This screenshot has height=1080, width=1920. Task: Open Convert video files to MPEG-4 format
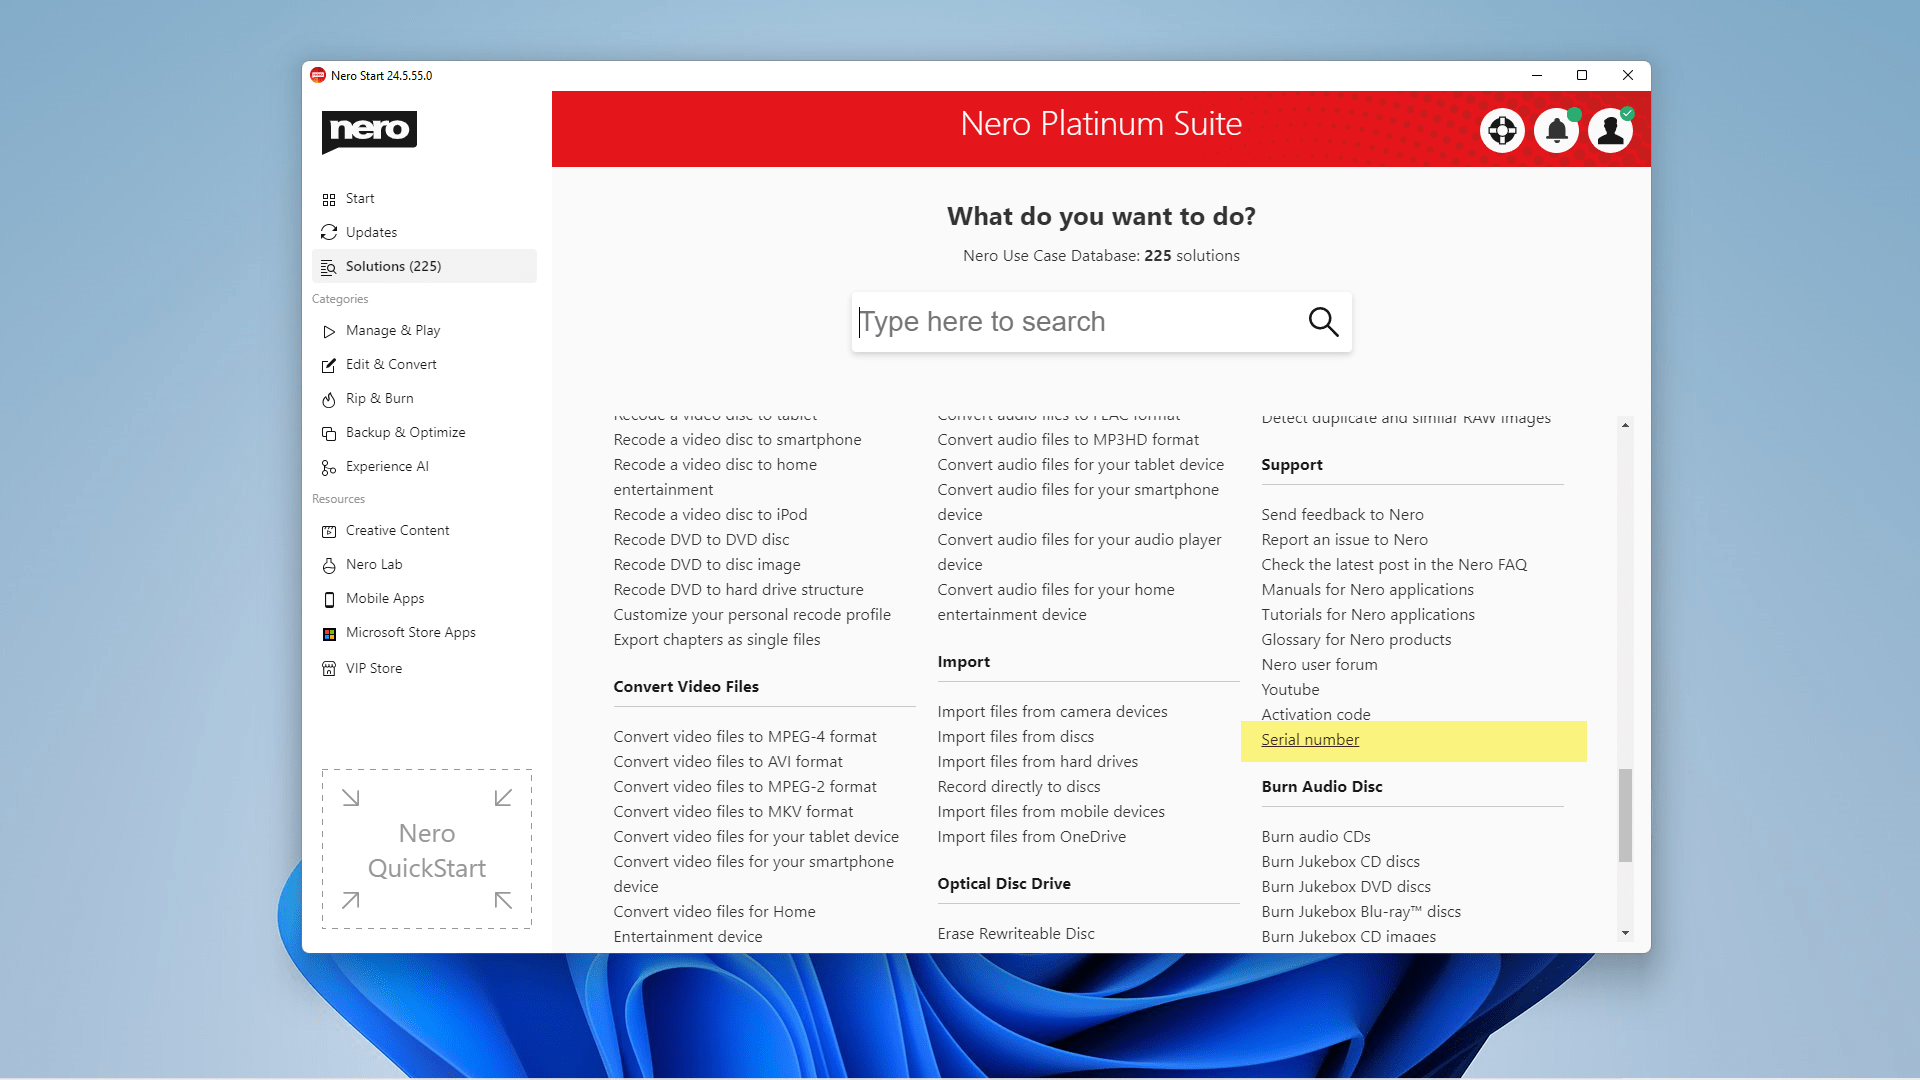tap(744, 737)
